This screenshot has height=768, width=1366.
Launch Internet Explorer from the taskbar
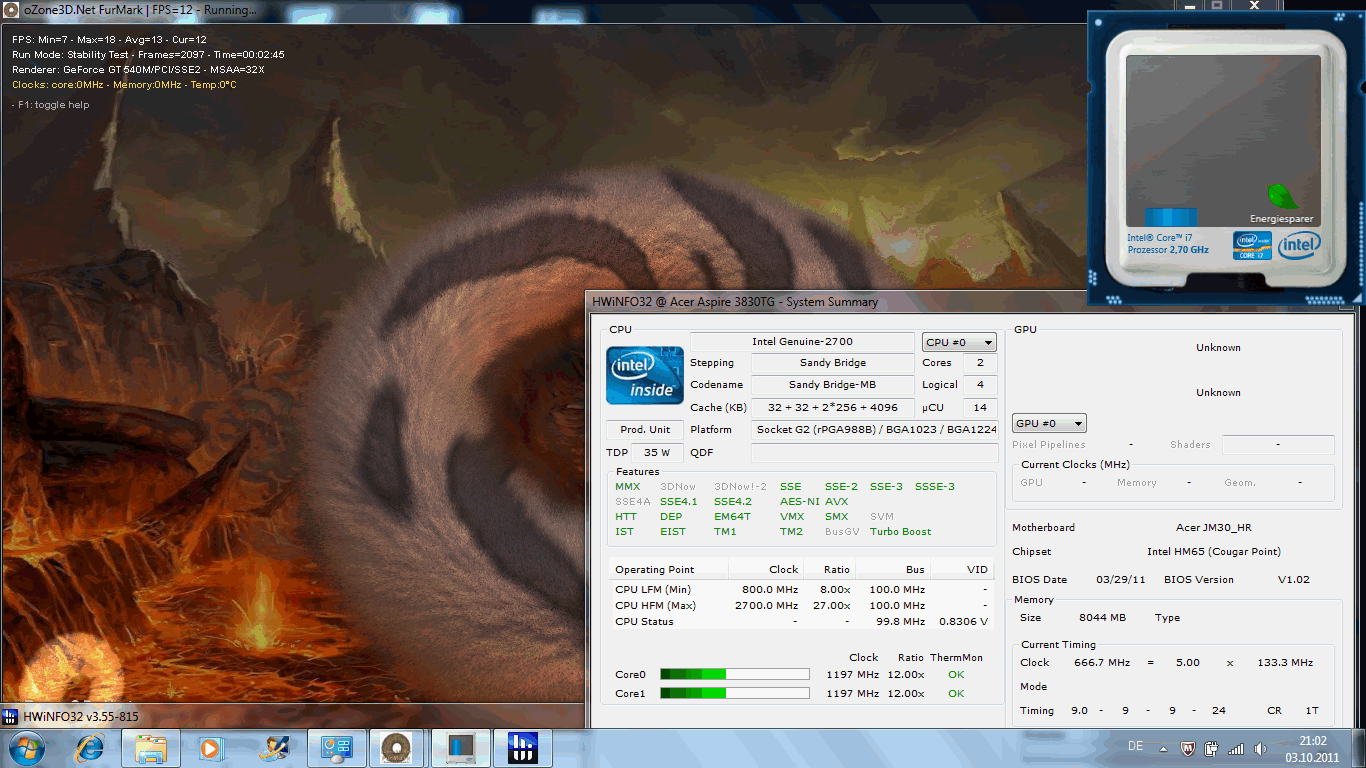(90, 747)
